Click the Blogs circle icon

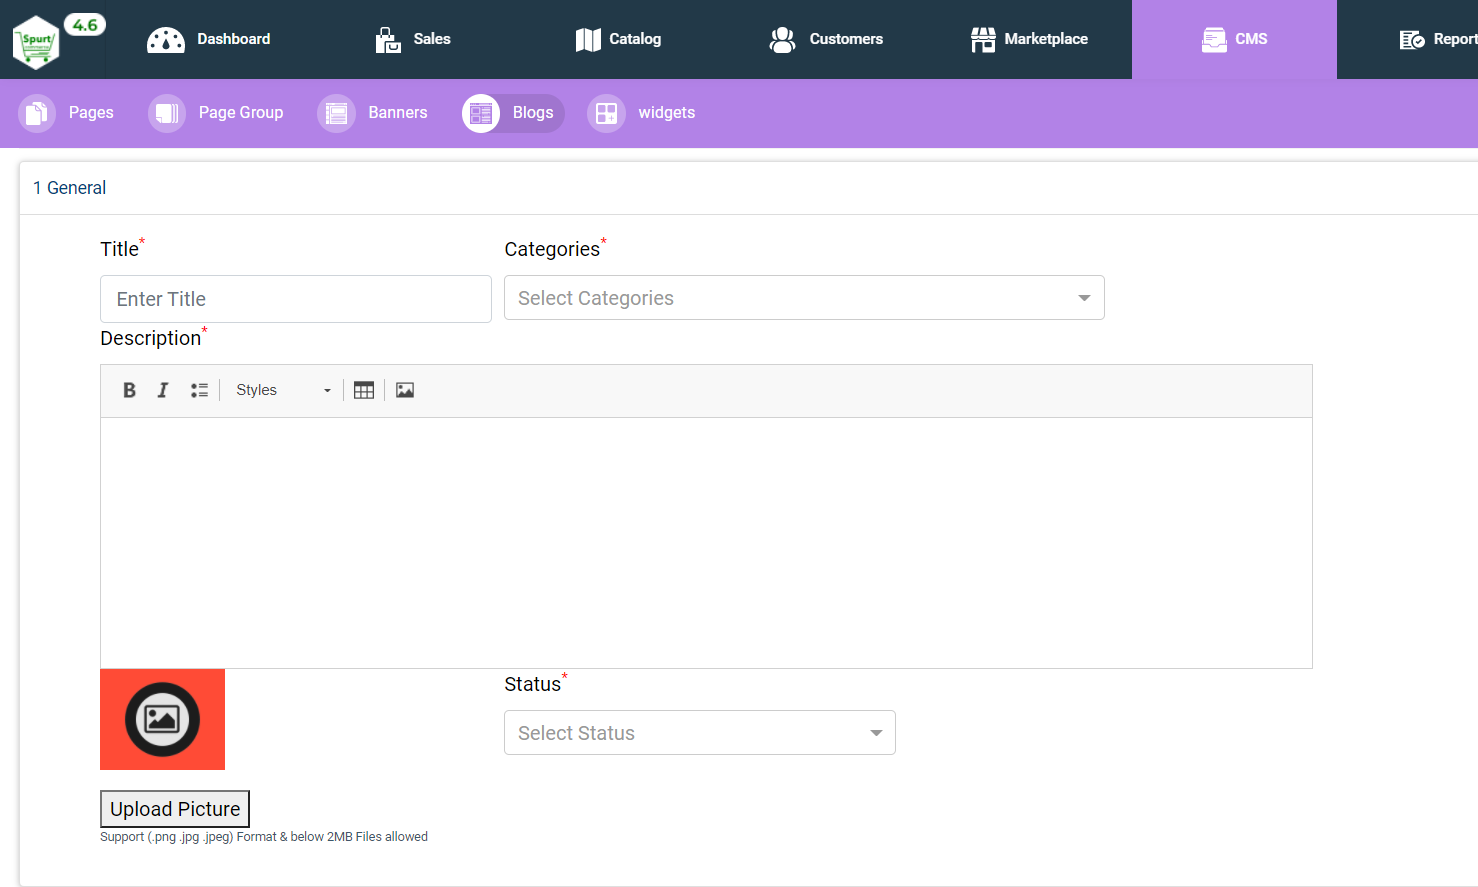481,113
